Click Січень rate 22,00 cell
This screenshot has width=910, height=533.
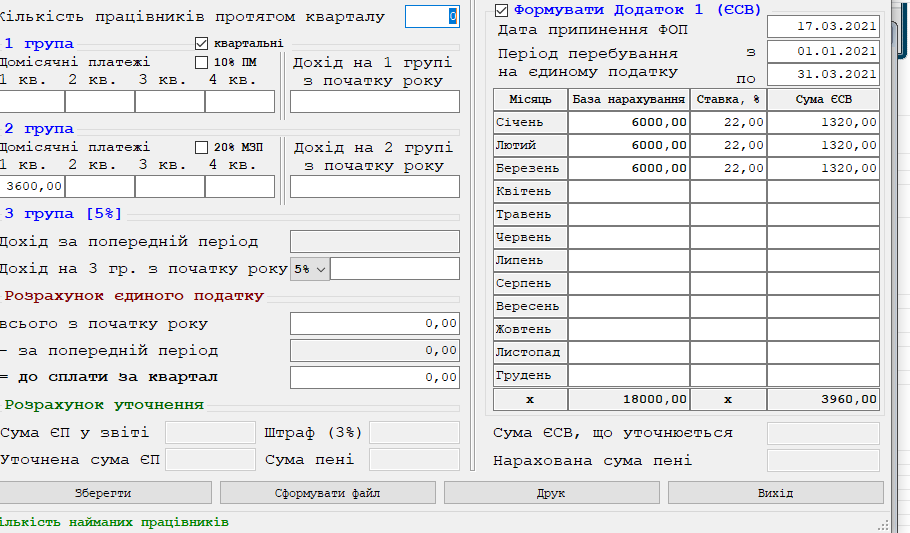(x=728, y=123)
